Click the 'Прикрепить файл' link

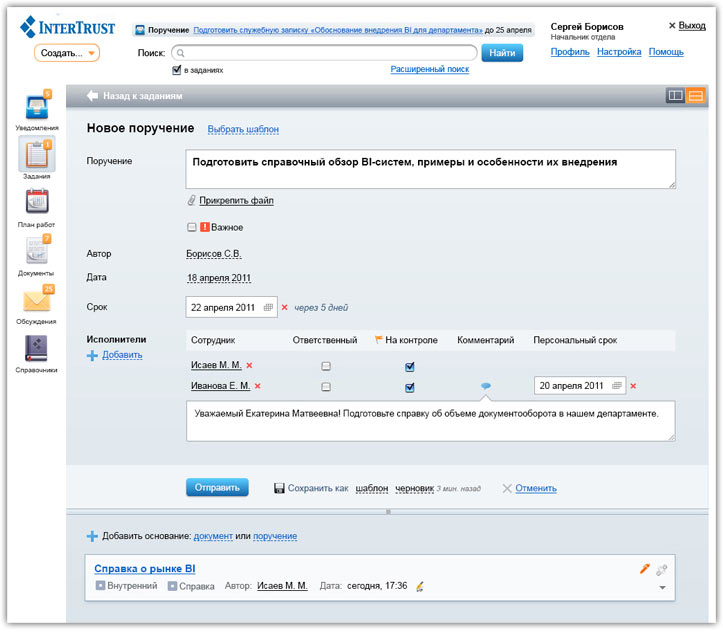coord(236,201)
